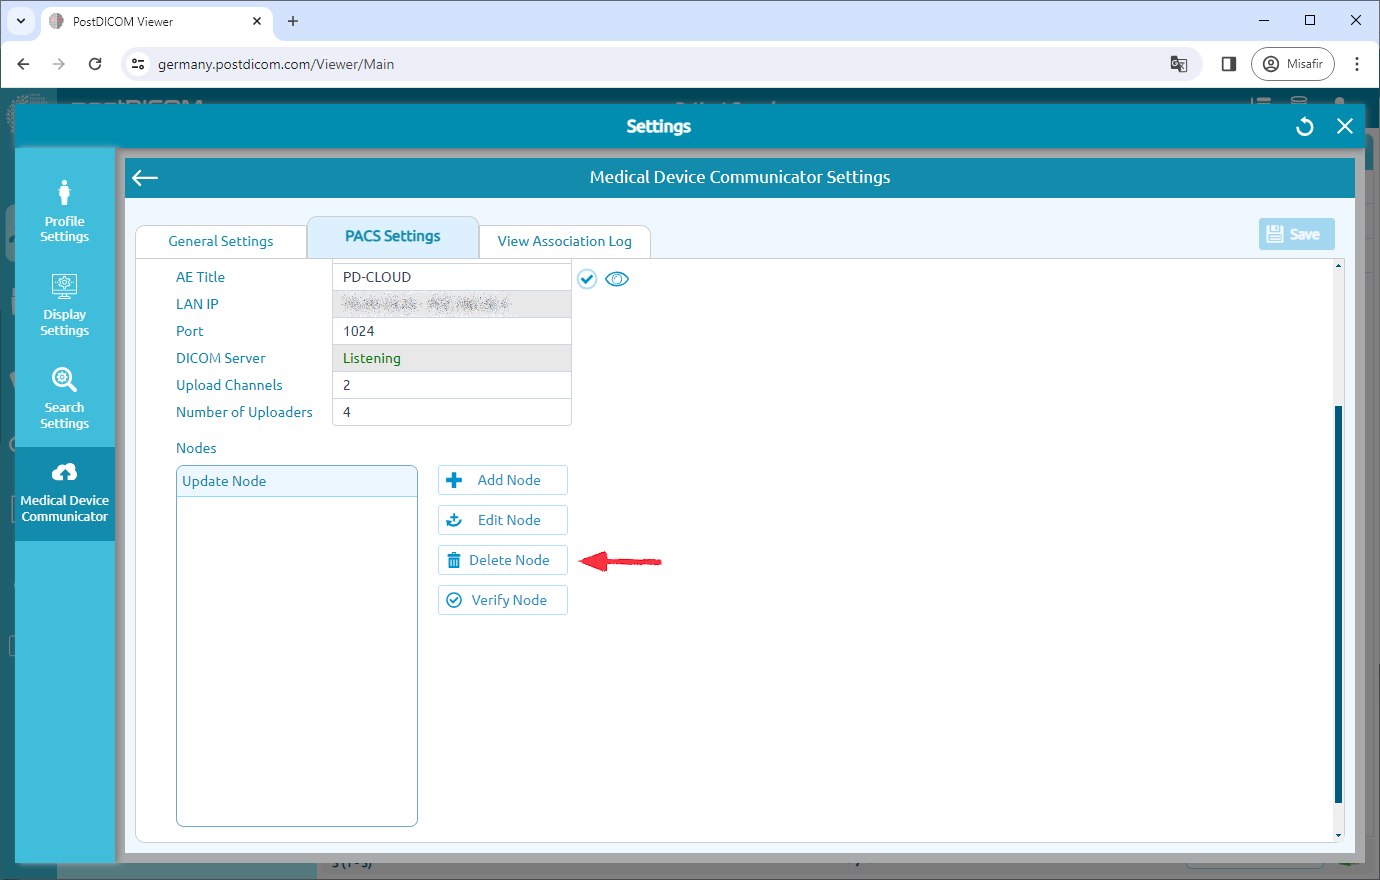Open the browser tab search dropdown
Screen dimensions: 1380x880
pos(21,20)
